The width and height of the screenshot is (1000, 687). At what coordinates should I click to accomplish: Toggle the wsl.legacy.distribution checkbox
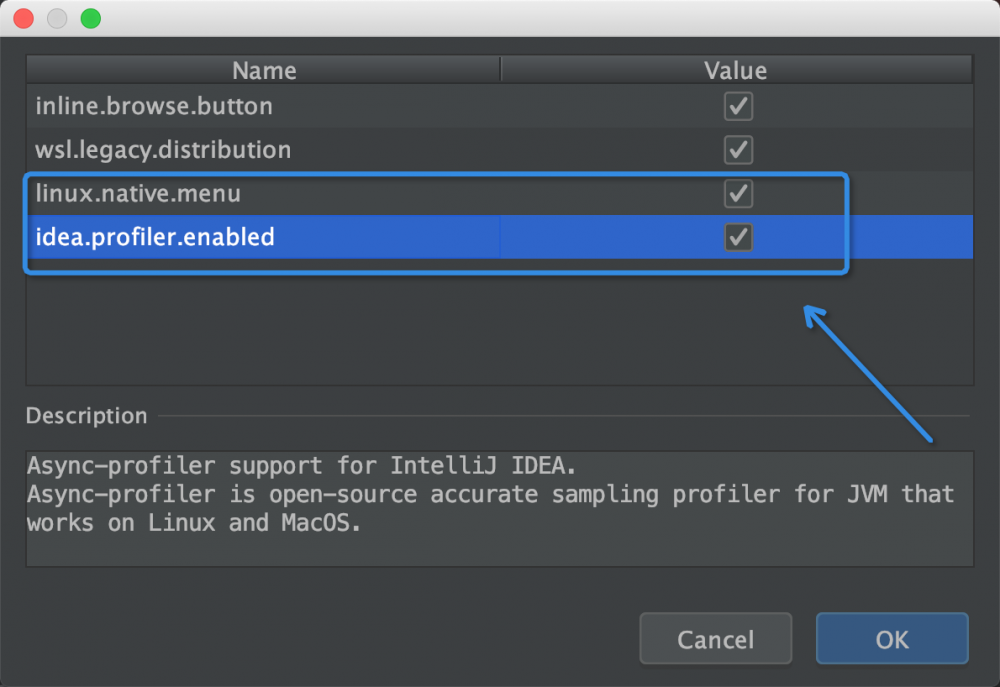738,150
